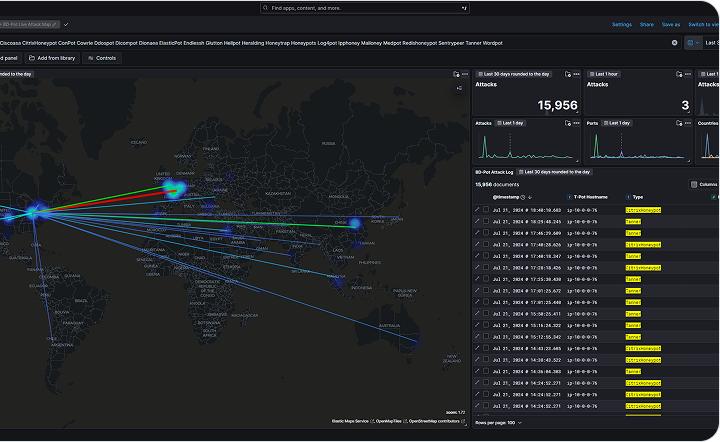Viewport: 720px width, 442px height.
Task: Select checkbox for the 18:25:48.245 row
Action: pos(486,221)
